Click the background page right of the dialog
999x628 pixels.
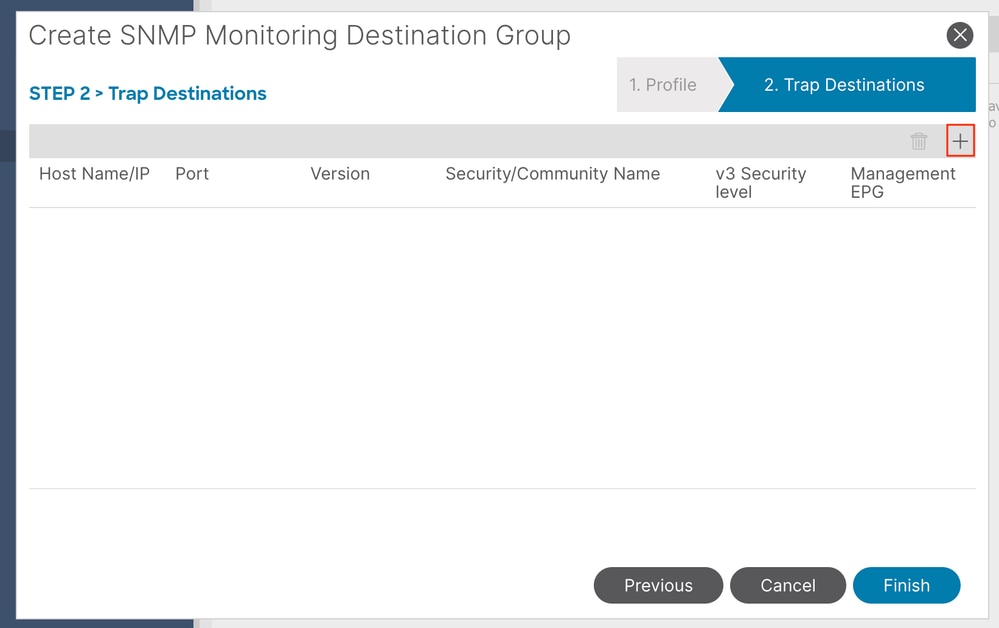point(994,318)
